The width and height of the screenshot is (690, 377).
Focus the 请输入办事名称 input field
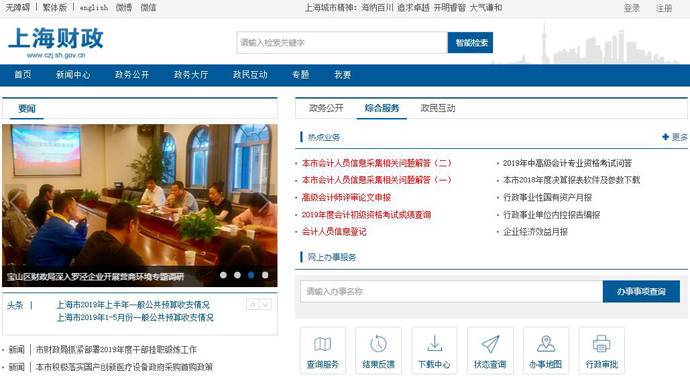pos(451,291)
